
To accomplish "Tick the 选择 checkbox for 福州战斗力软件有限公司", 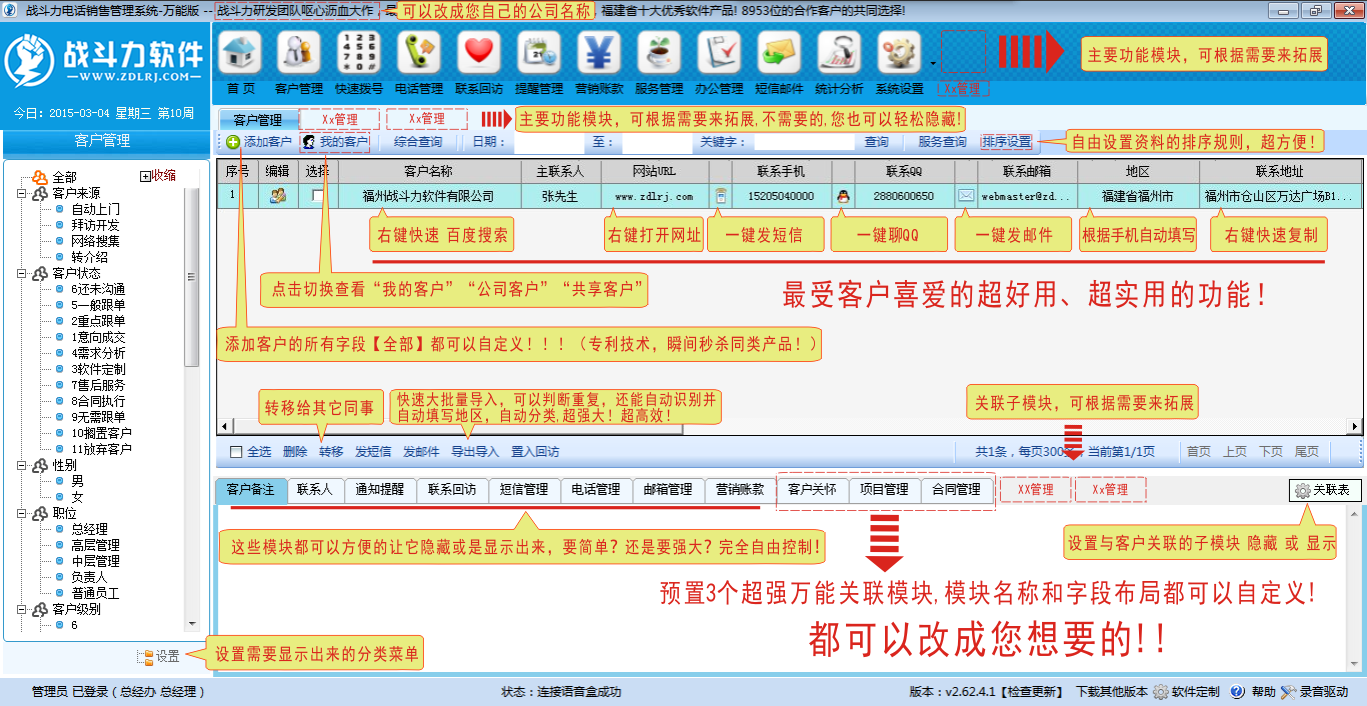I will tap(318, 196).
